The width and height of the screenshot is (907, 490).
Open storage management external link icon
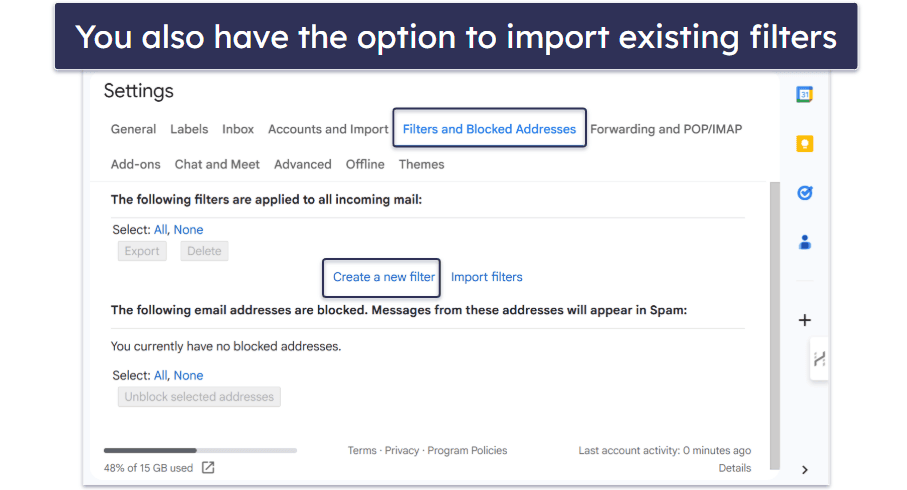click(208, 467)
